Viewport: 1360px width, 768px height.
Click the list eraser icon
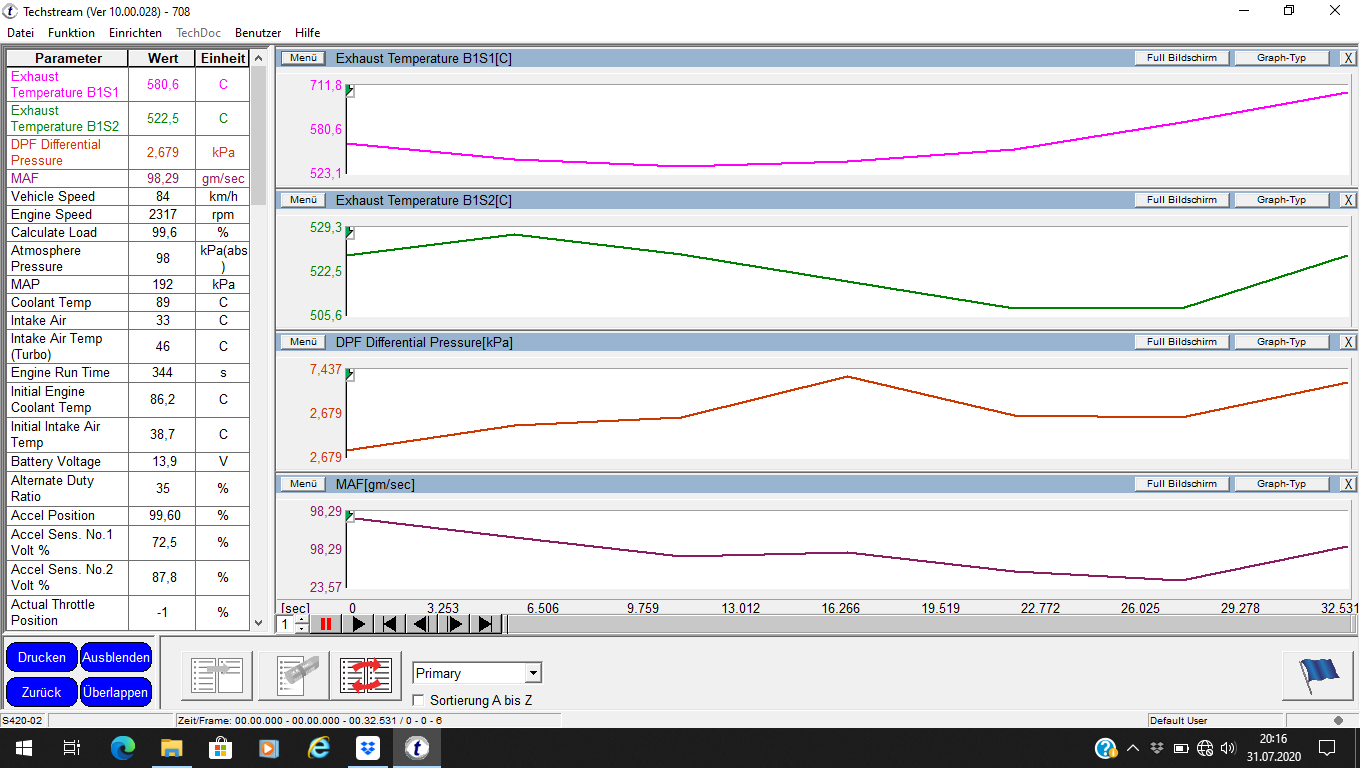tap(294, 675)
